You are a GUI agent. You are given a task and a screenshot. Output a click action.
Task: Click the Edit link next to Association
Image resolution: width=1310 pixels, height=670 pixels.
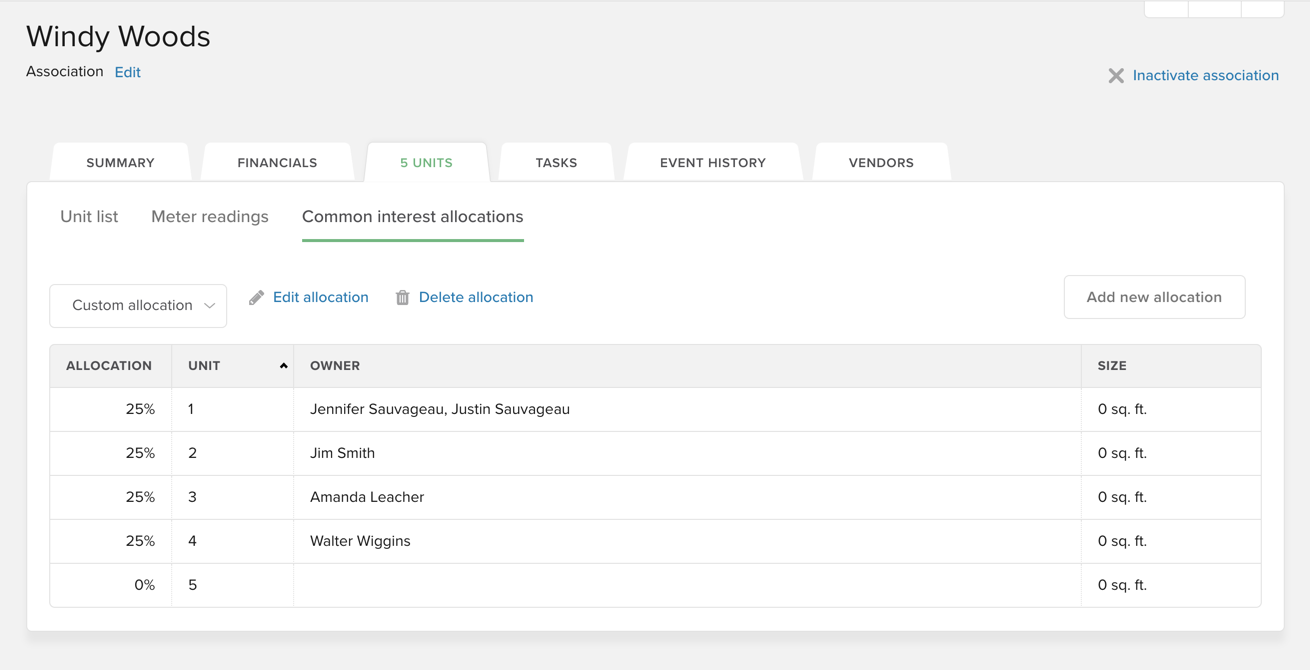[x=127, y=73]
